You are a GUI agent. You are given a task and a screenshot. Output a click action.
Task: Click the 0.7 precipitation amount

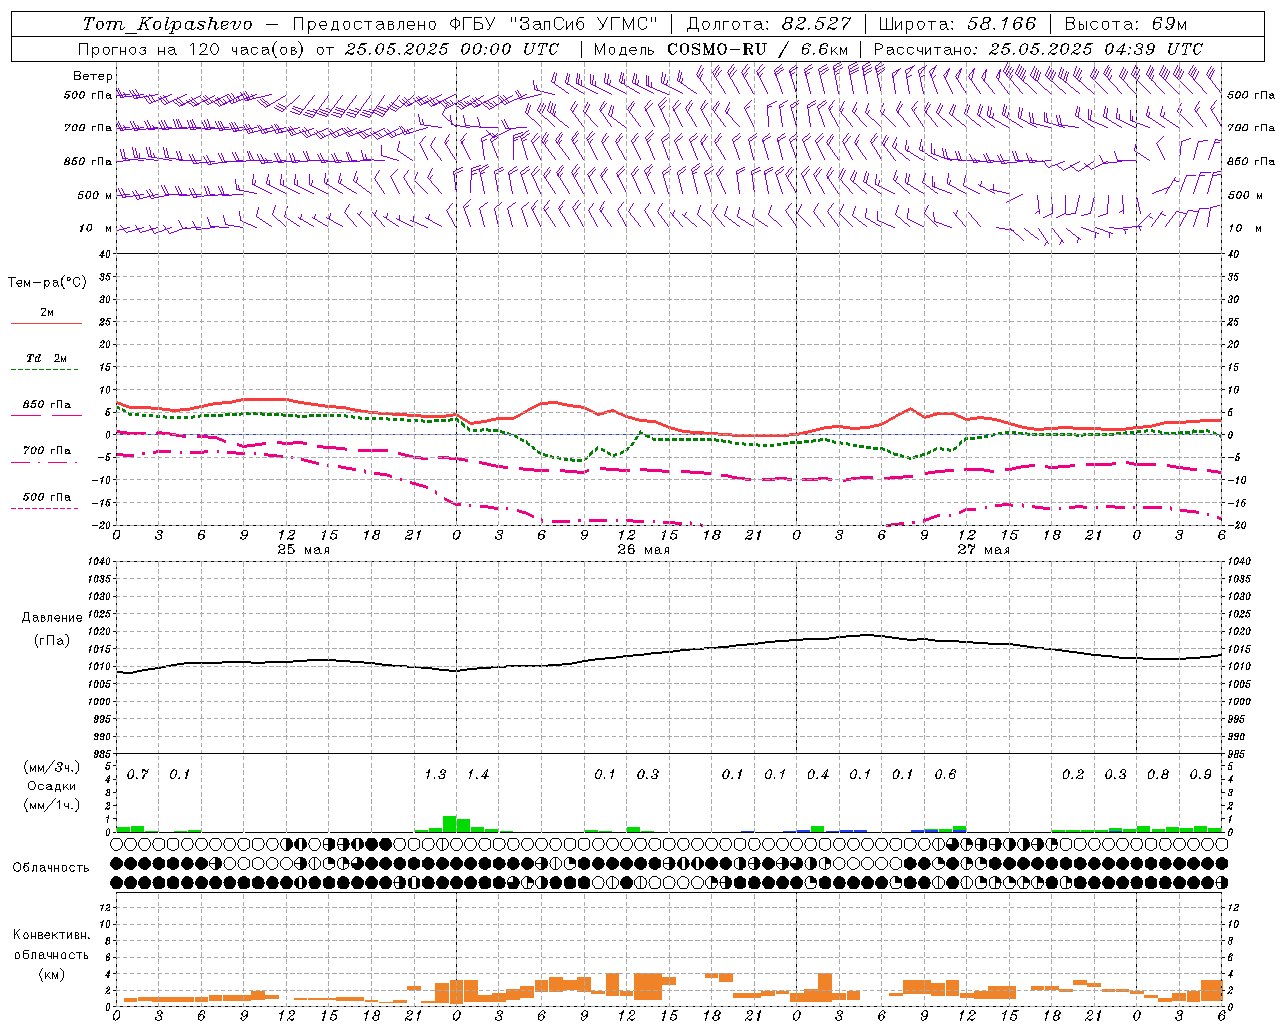(x=138, y=775)
